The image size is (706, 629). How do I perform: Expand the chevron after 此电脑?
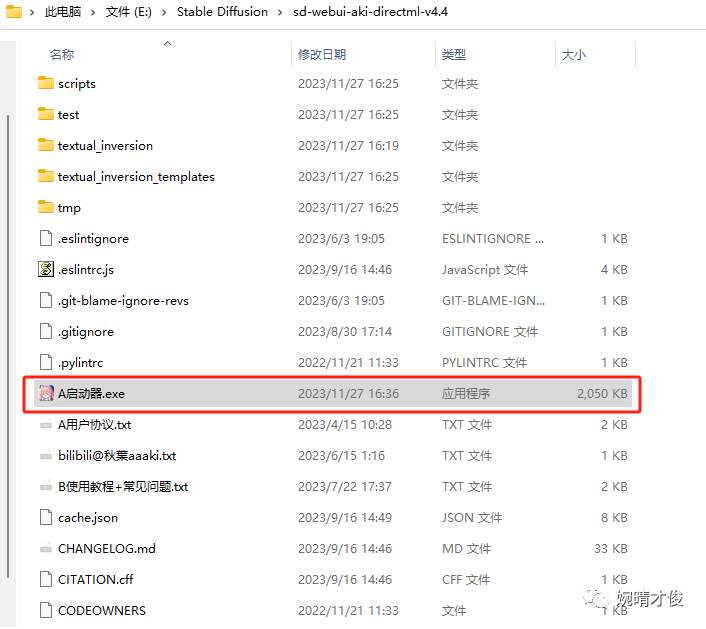click(93, 12)
